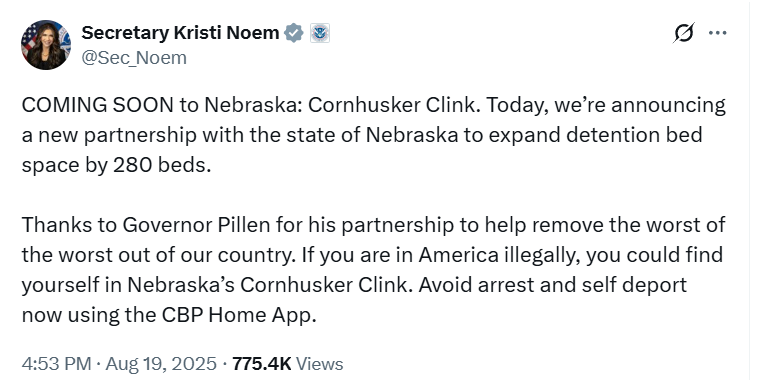Open the Grok explain-this-post icon
The image size is (758, 382).
[684, 33]
